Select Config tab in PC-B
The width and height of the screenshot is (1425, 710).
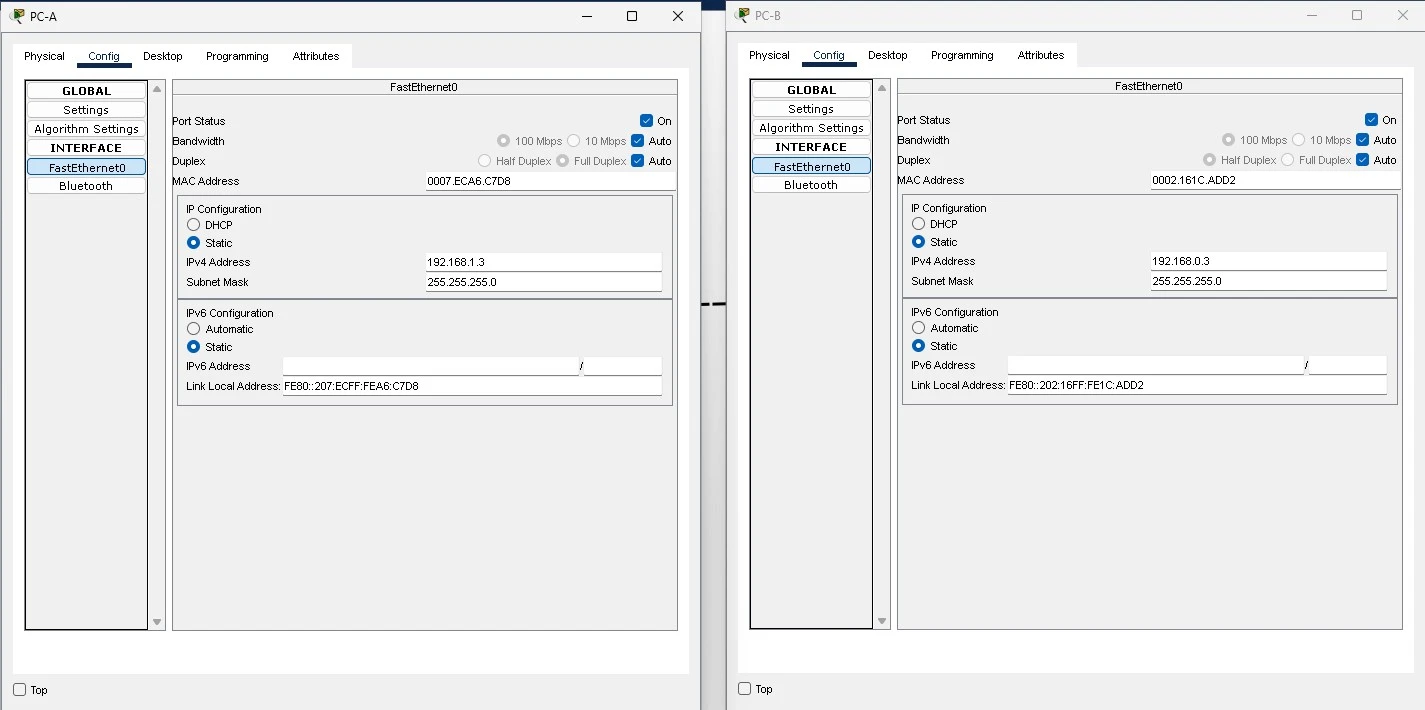[829, 55]
